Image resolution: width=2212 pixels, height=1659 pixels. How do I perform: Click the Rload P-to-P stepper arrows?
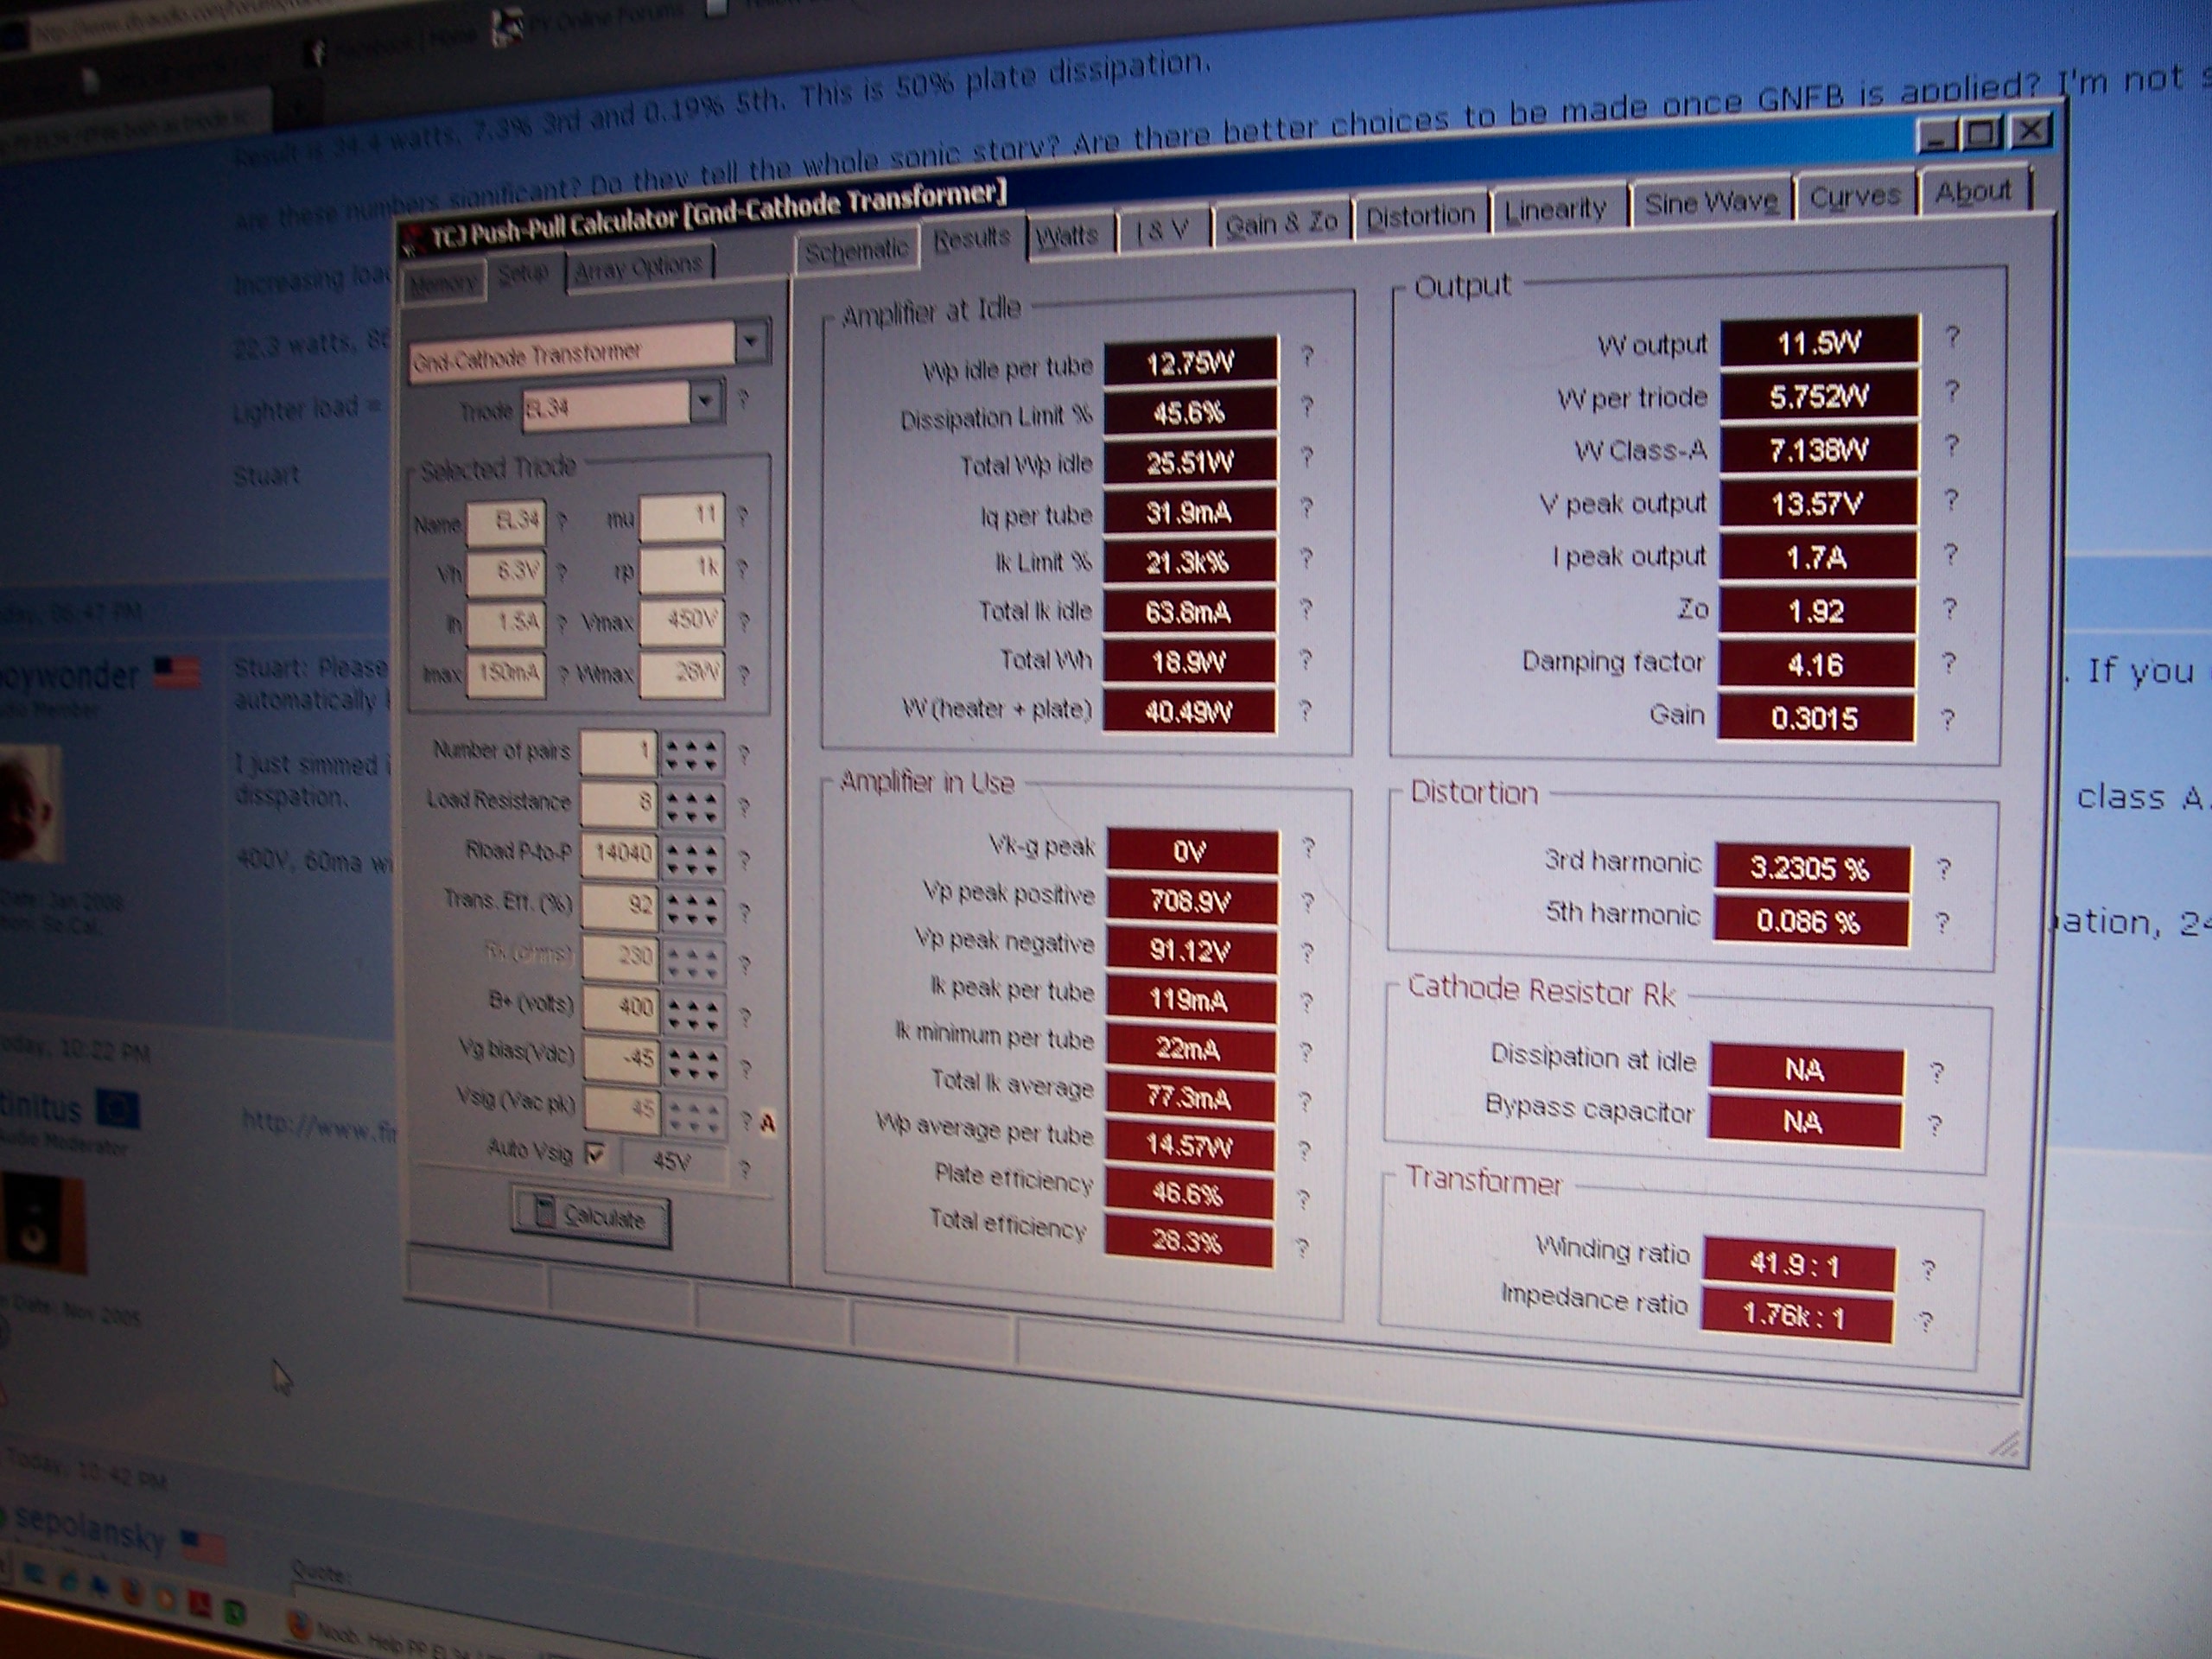(693, 858)
